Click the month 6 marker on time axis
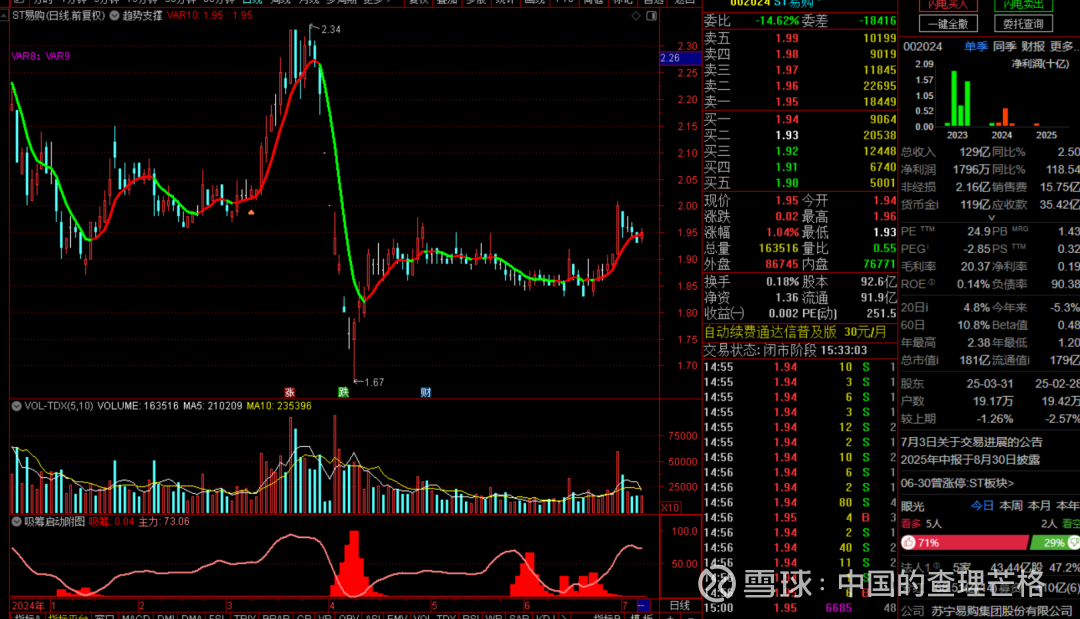The height and width of the screenshot is (619, 1080). (x=527, y=606)
